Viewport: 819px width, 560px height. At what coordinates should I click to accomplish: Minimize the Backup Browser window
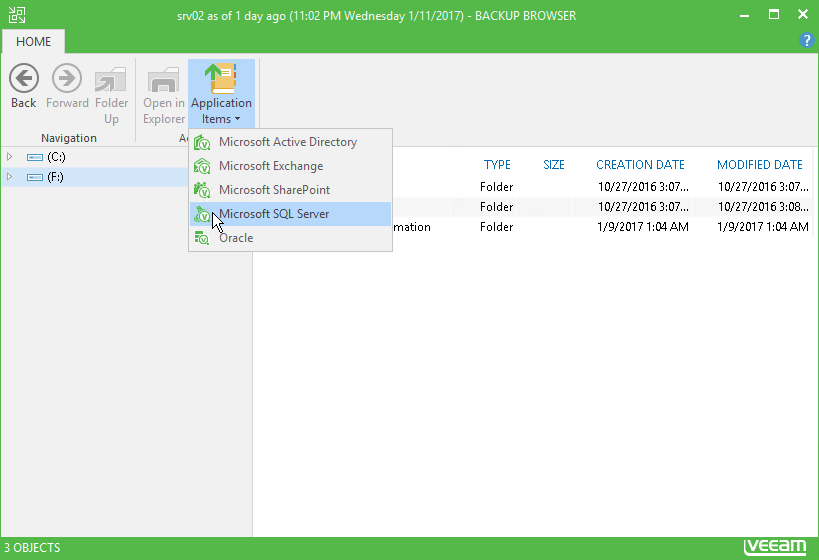click(x=744, y=15)
